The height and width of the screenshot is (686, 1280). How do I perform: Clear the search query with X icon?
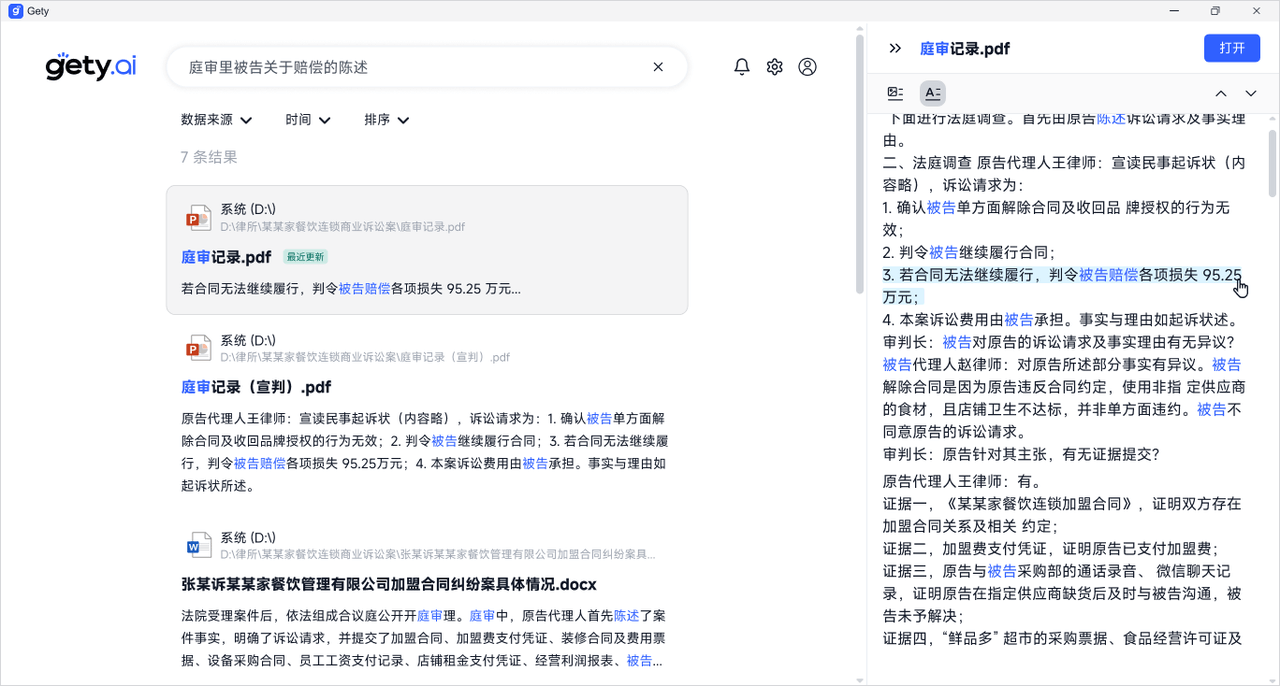tap(658, 67)
